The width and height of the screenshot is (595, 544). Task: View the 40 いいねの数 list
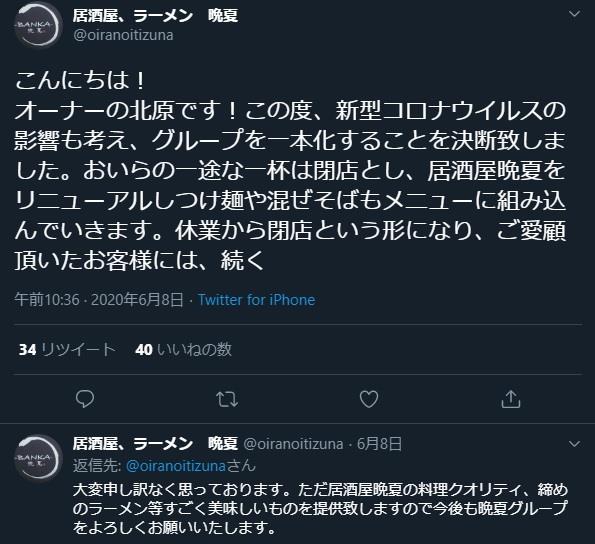tap(183, 349)
